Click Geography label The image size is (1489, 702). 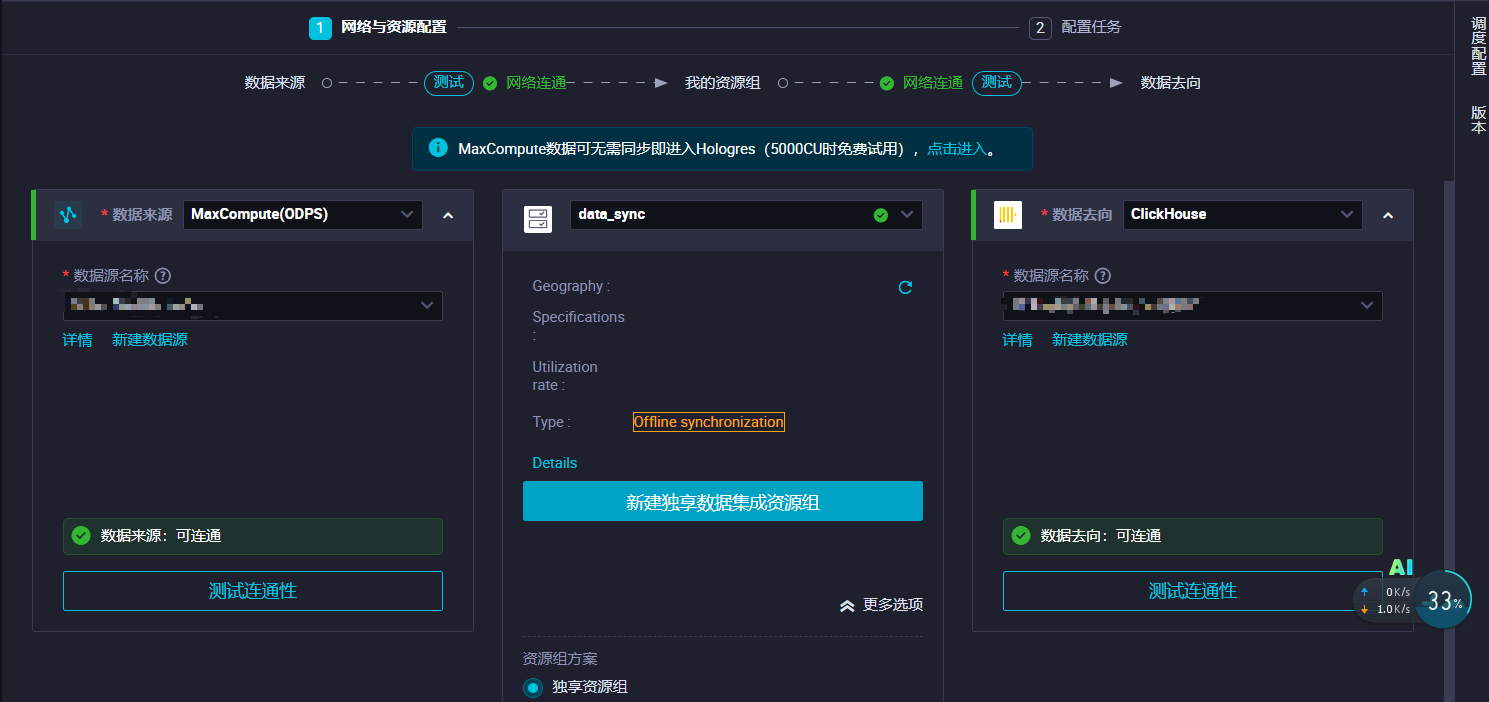click(571, 286)
